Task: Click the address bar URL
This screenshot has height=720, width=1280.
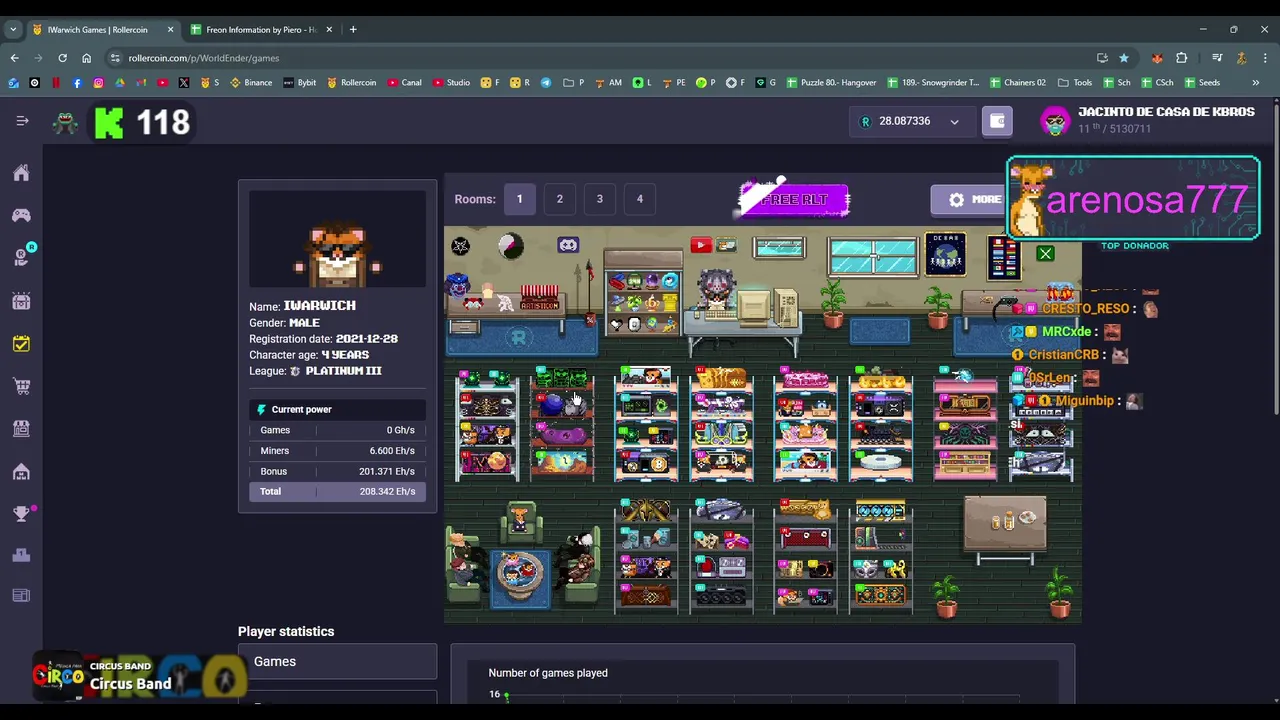Action: click(x=204, y=58)
